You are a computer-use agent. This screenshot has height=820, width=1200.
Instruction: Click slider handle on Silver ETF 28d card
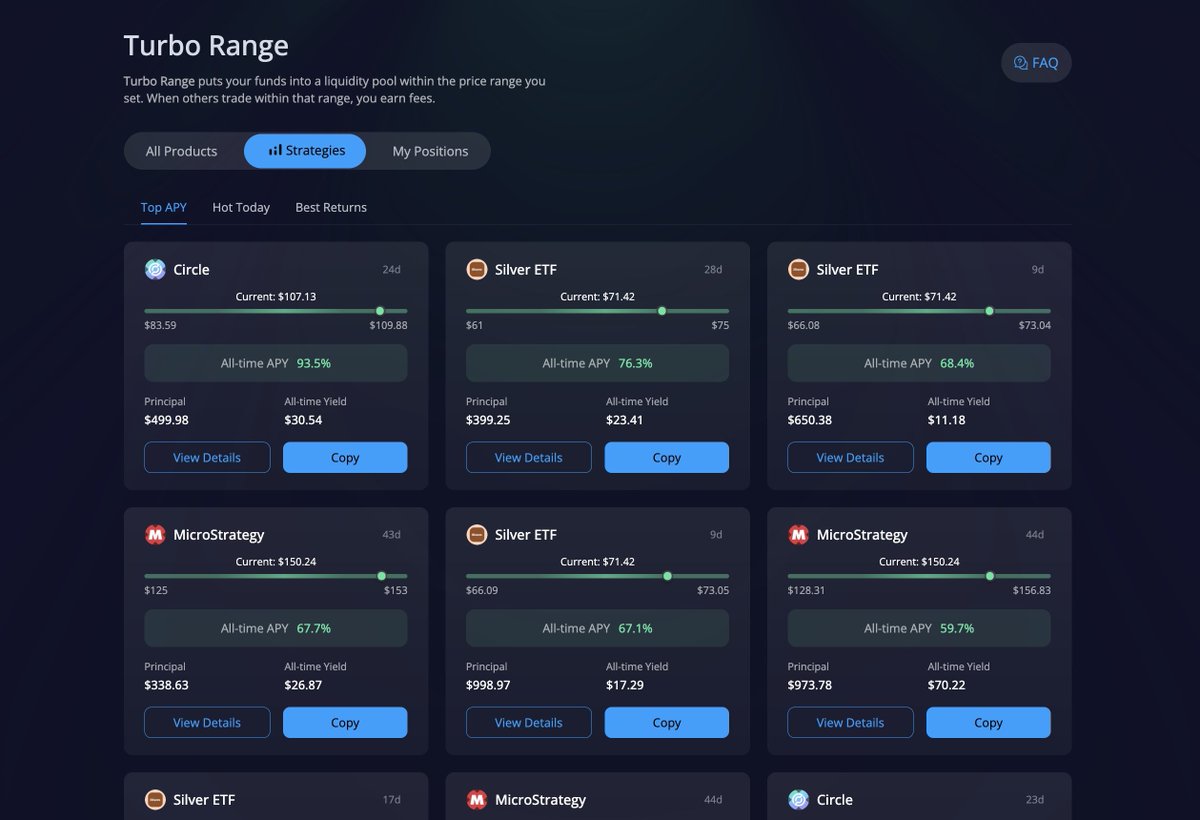[662, 311]
